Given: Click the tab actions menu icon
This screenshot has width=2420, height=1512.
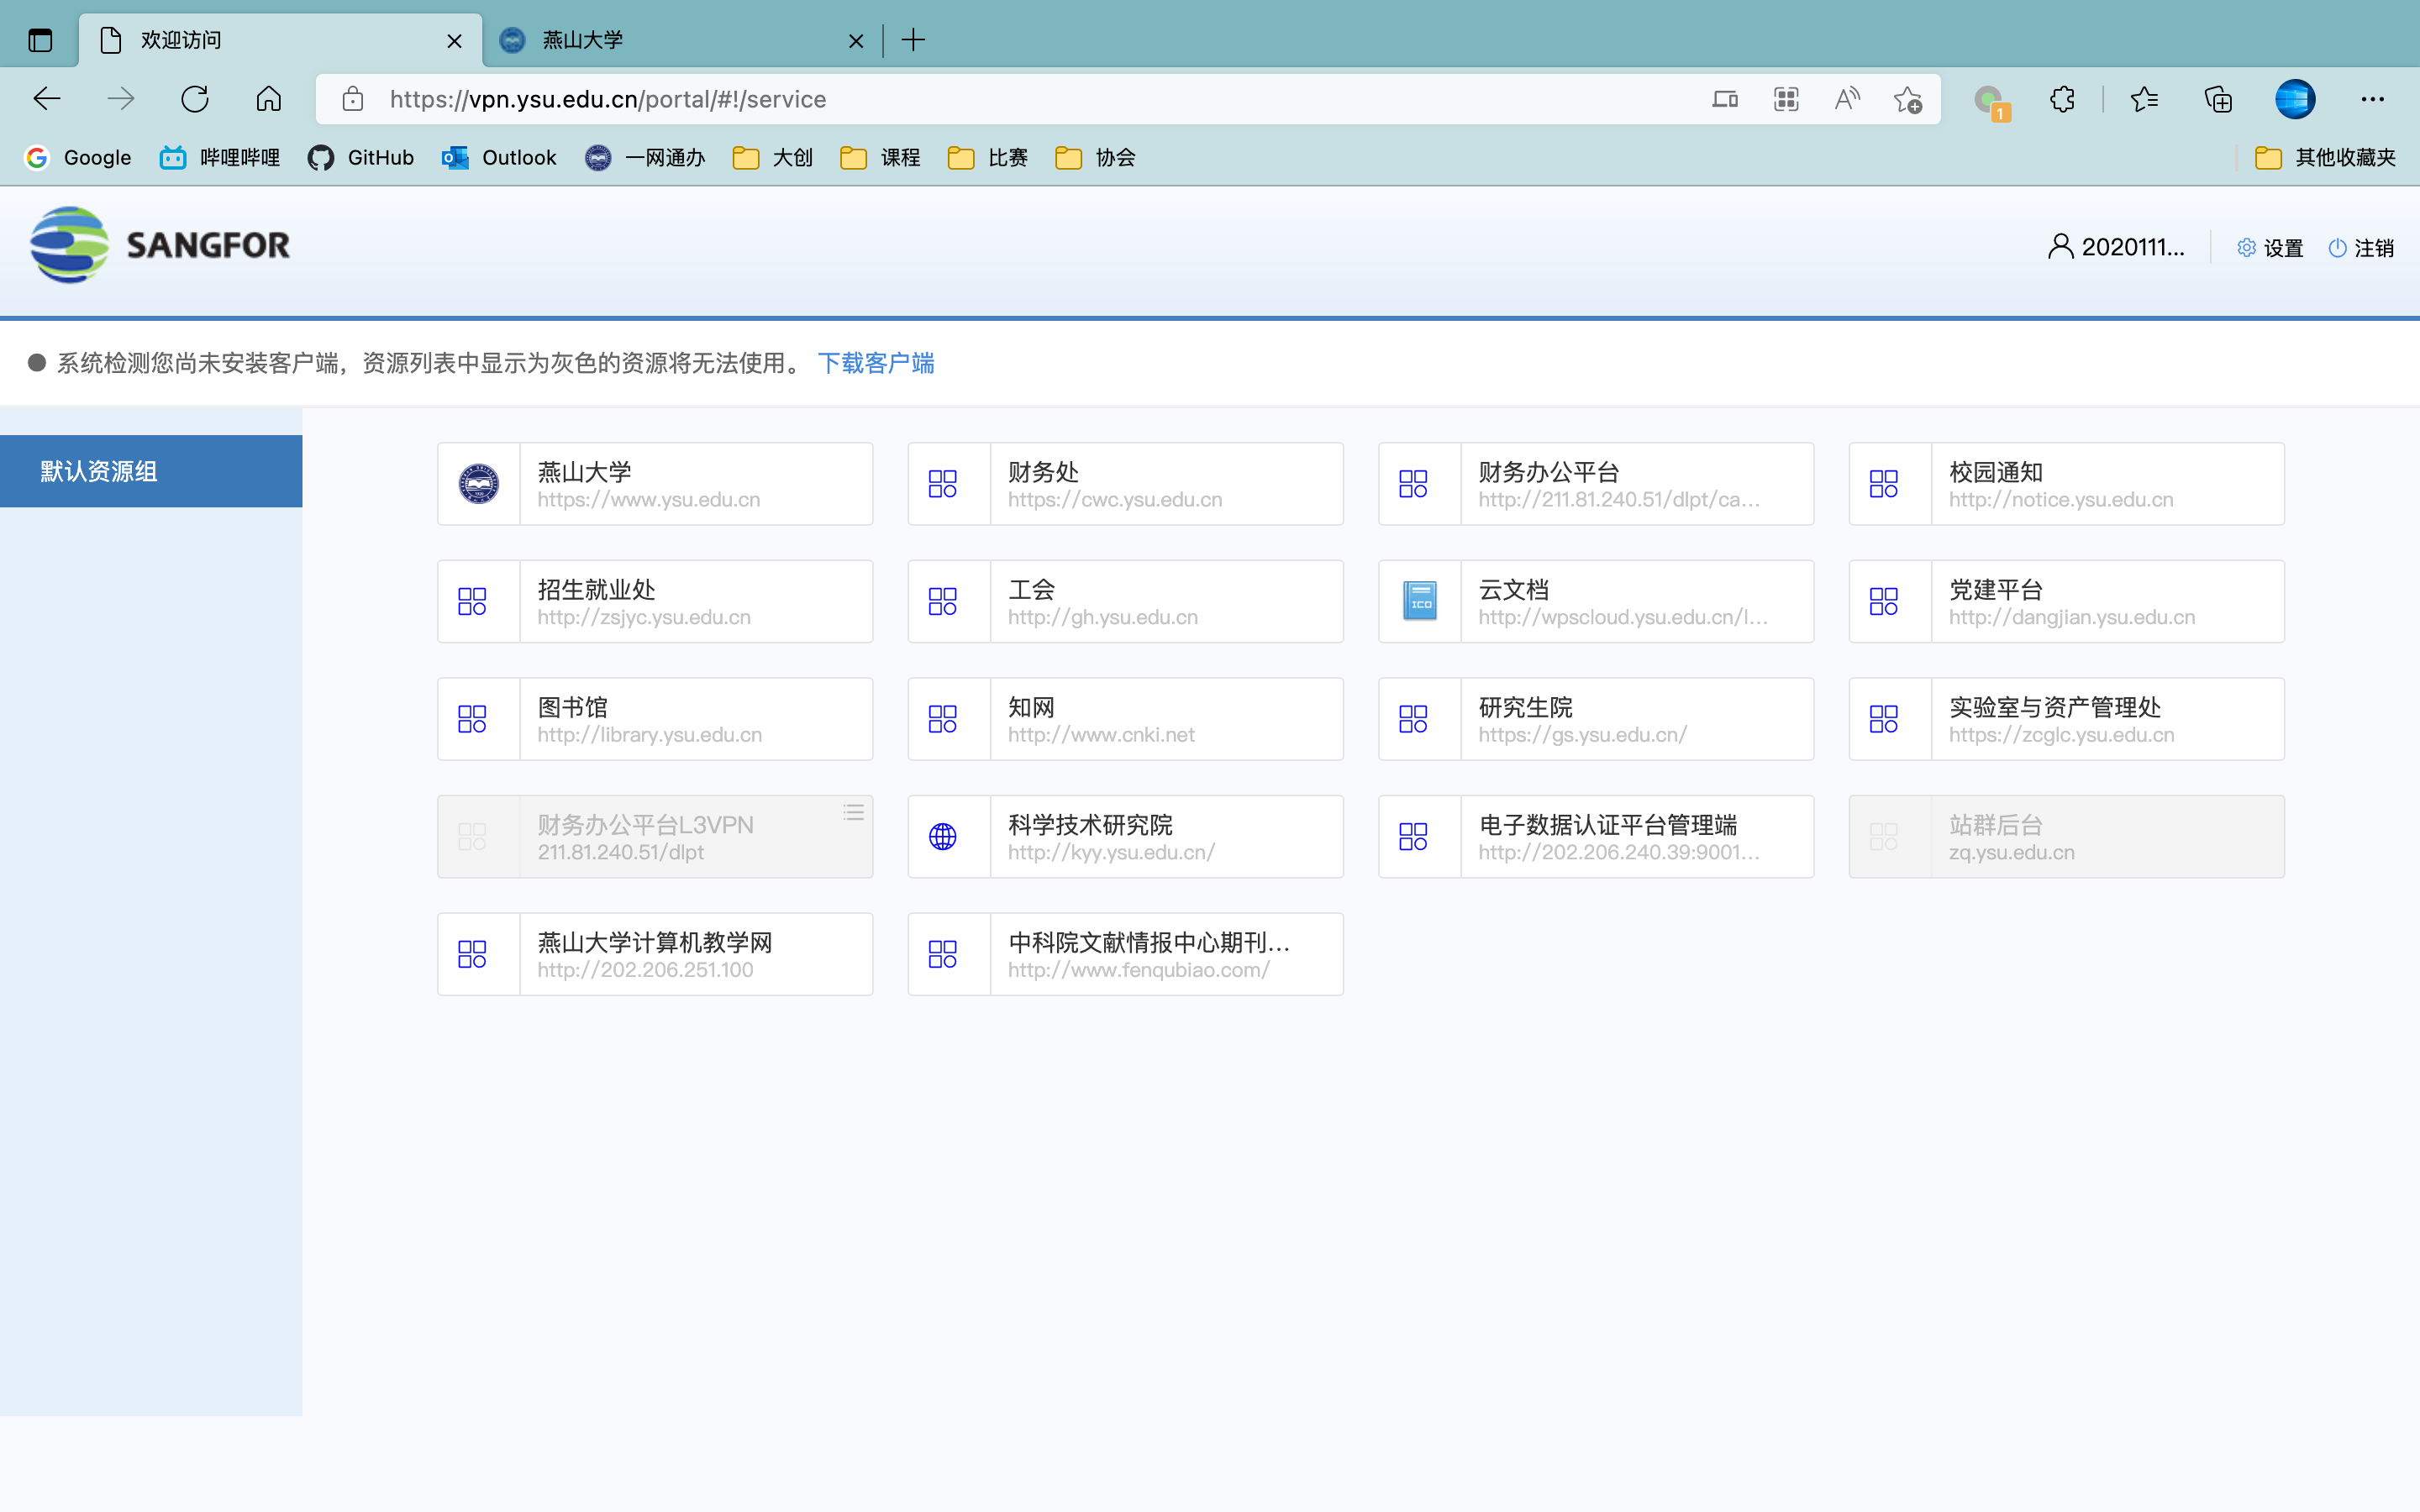Looking at the screenshot, I should 40,40.
